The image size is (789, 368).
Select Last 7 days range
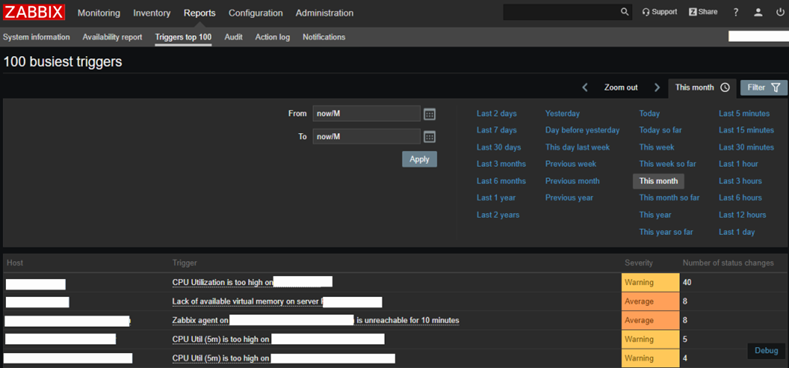pos(497,130)
